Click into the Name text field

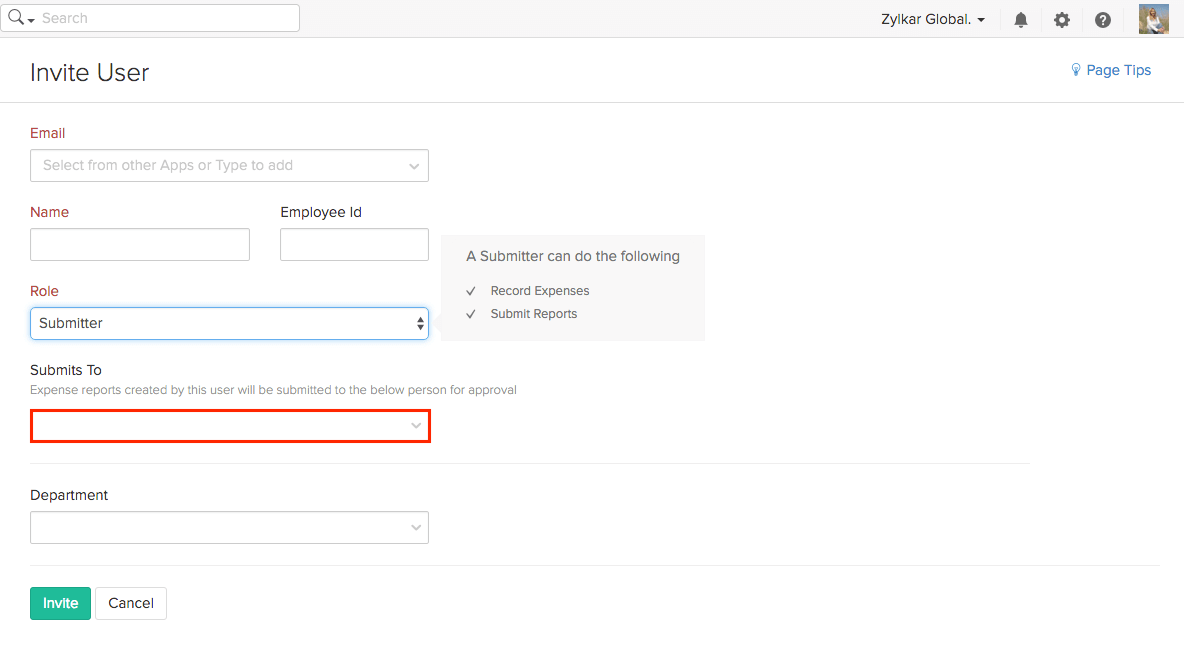[140, 244]
